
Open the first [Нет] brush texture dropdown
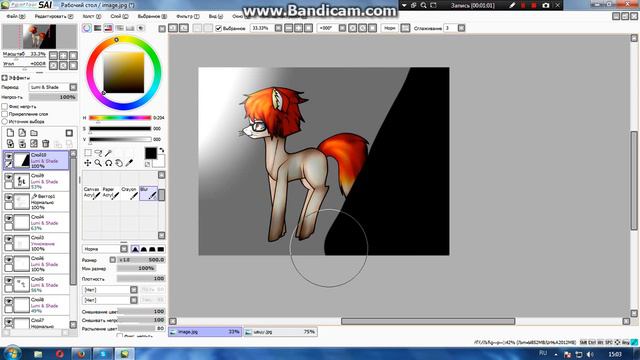110,289
